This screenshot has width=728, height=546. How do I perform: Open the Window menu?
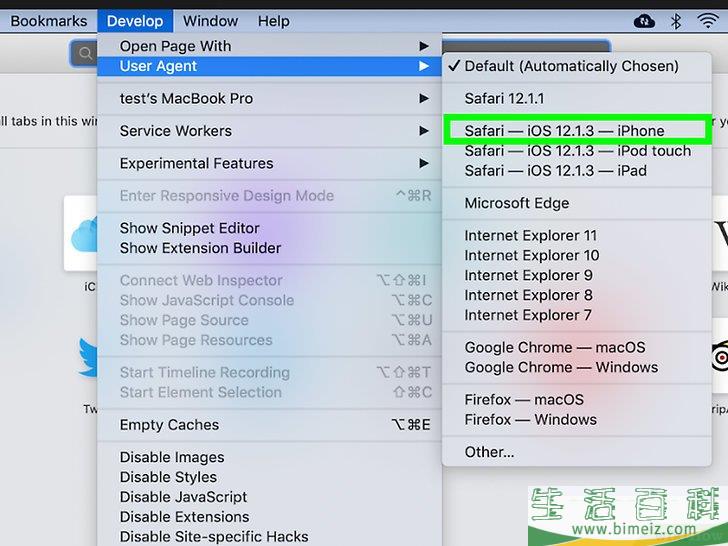click(x=210, y=21)
